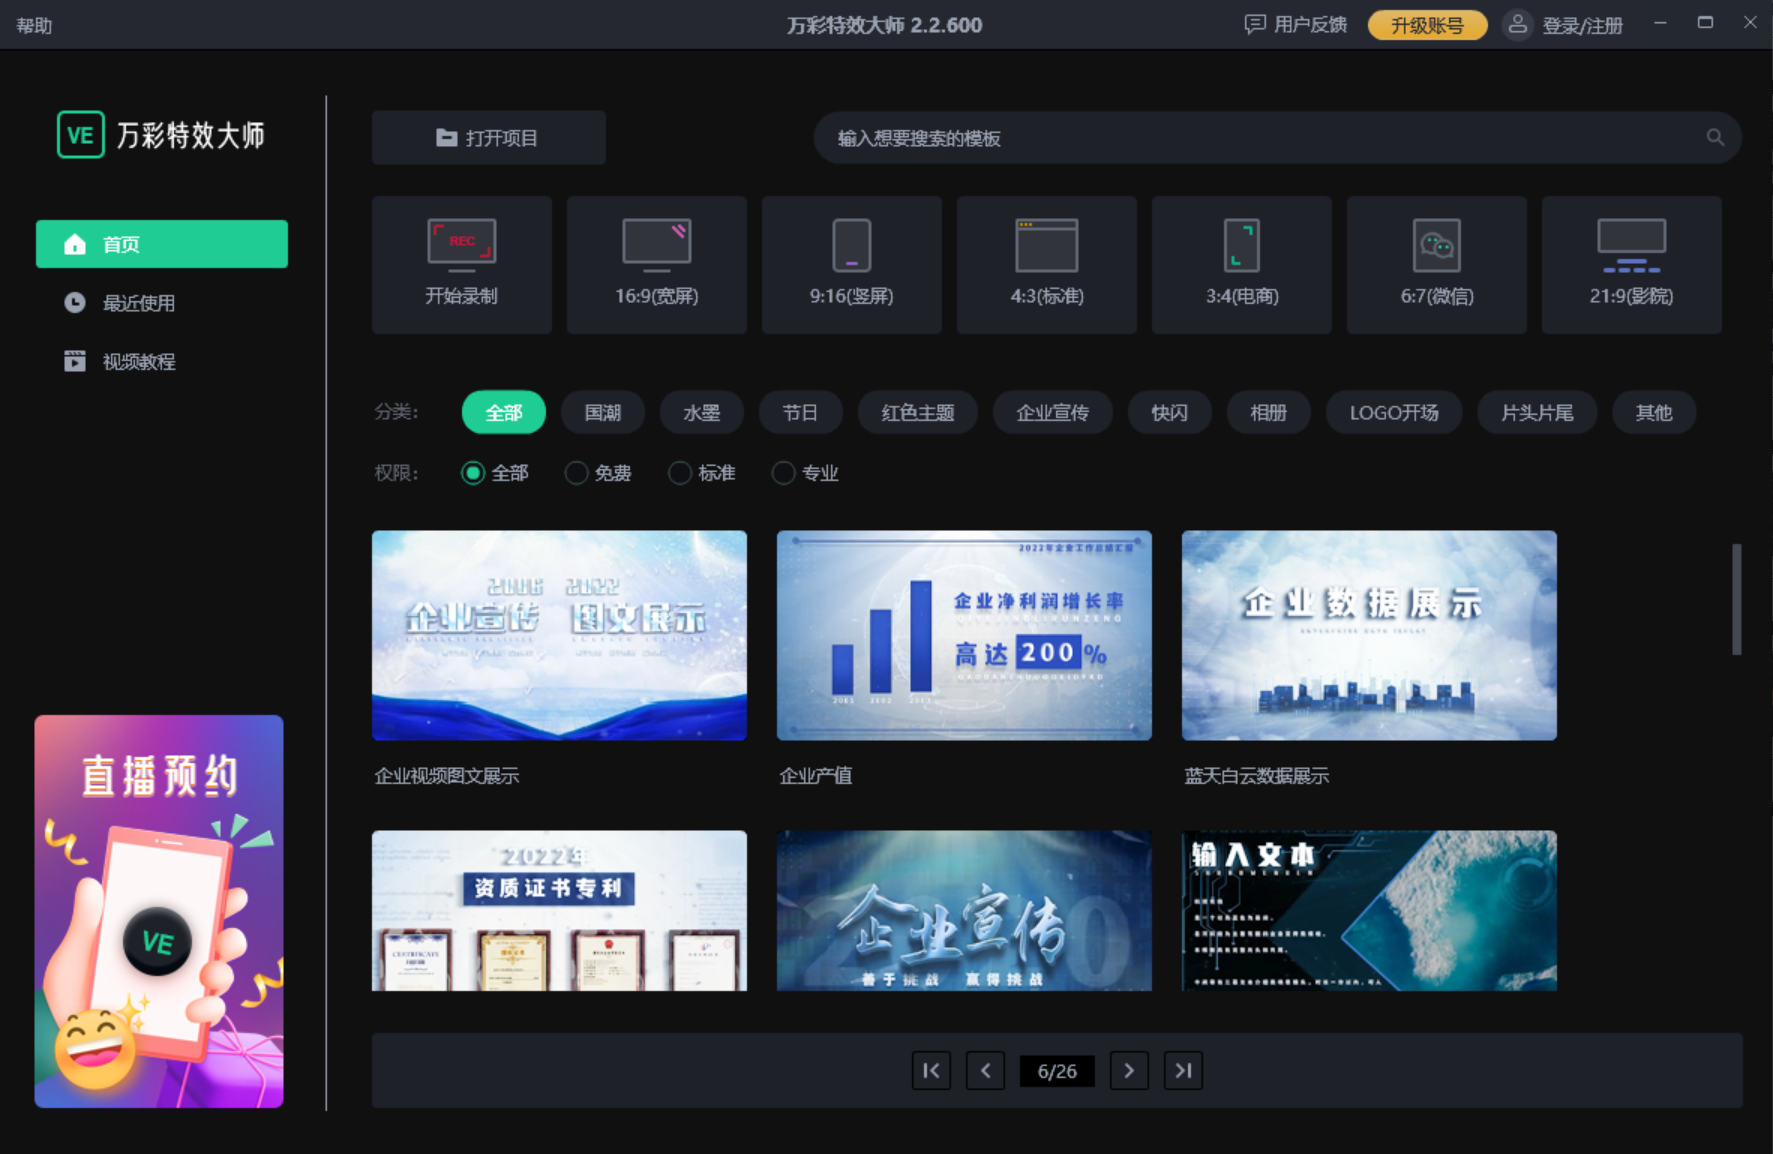This screenshot has width=1773, height=1154.
Task: Click the 企业视频图文展示 template title
Action: (x=447, y=776)
